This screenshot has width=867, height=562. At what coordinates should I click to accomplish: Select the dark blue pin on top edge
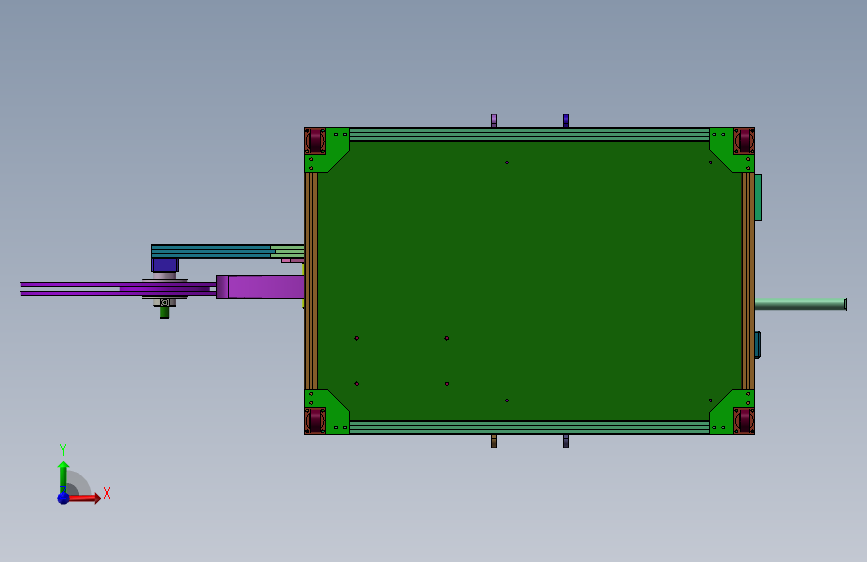tap(566, 121)
